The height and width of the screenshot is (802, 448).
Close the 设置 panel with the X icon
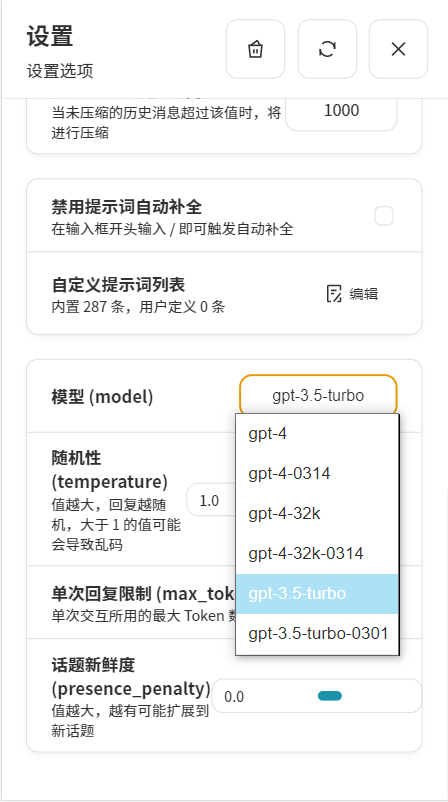pyautogui.click(x=398, y=49)
